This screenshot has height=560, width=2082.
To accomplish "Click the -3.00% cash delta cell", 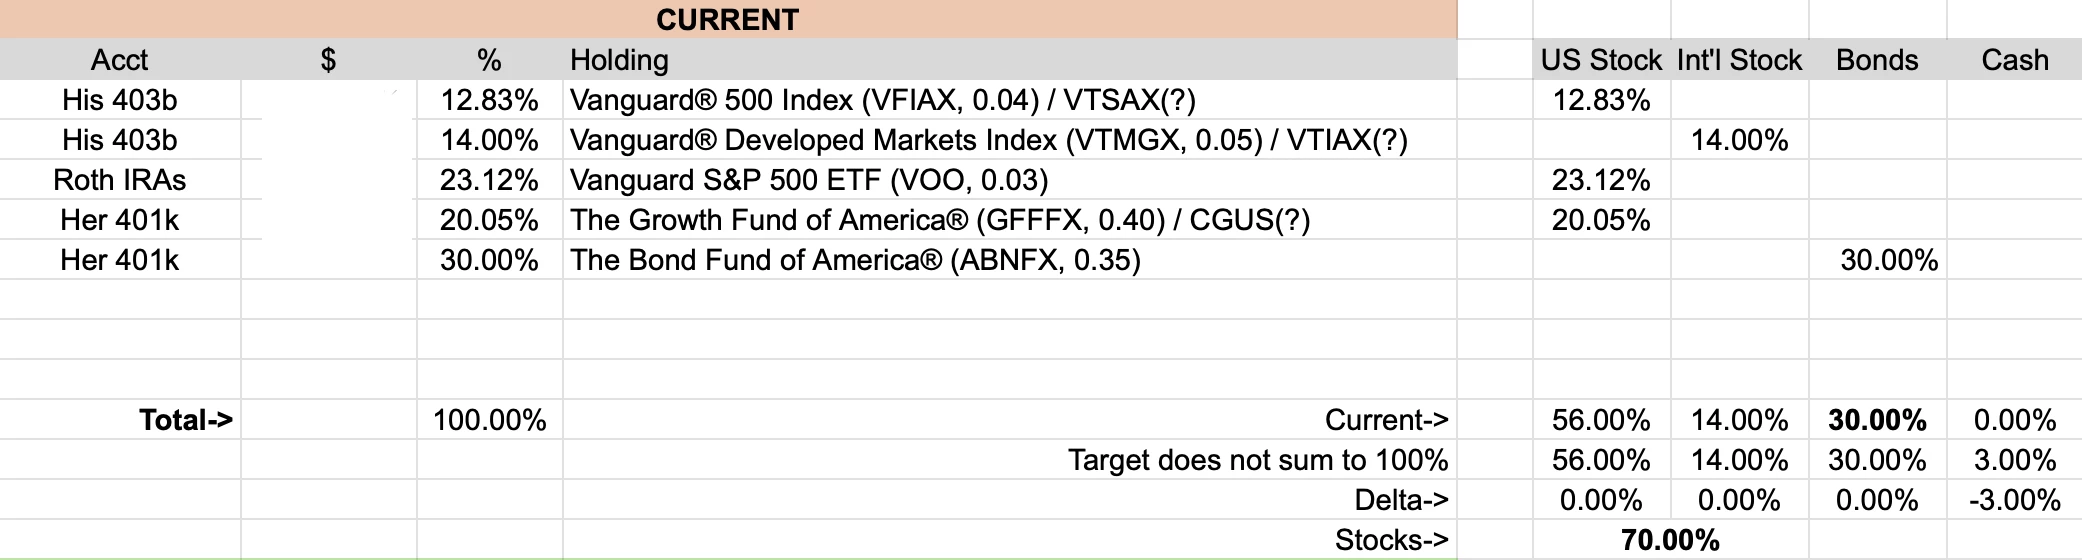I will pyautogui.click(x=2014, y=500).
